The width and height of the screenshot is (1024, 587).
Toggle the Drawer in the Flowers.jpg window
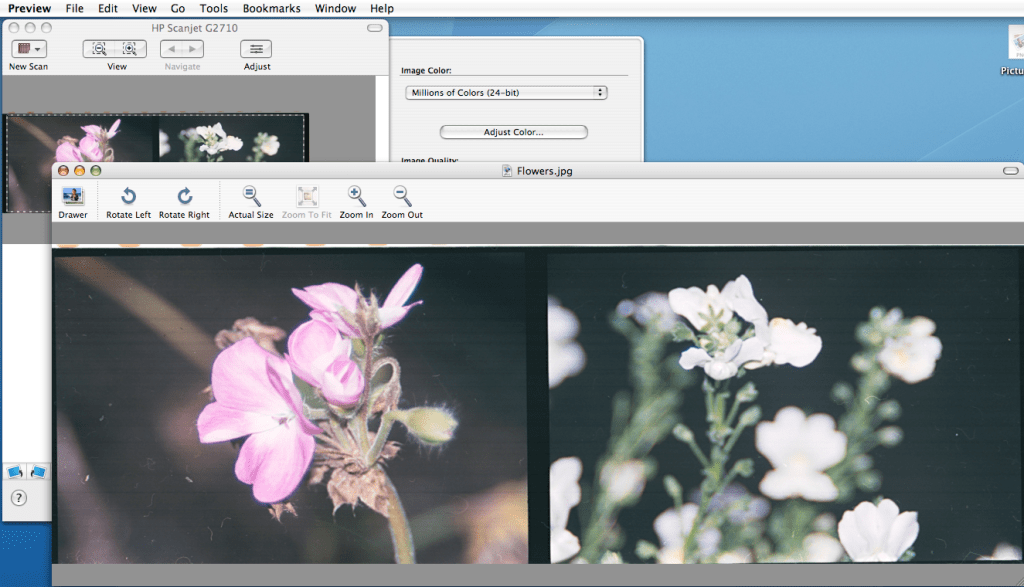coord(72,197)
